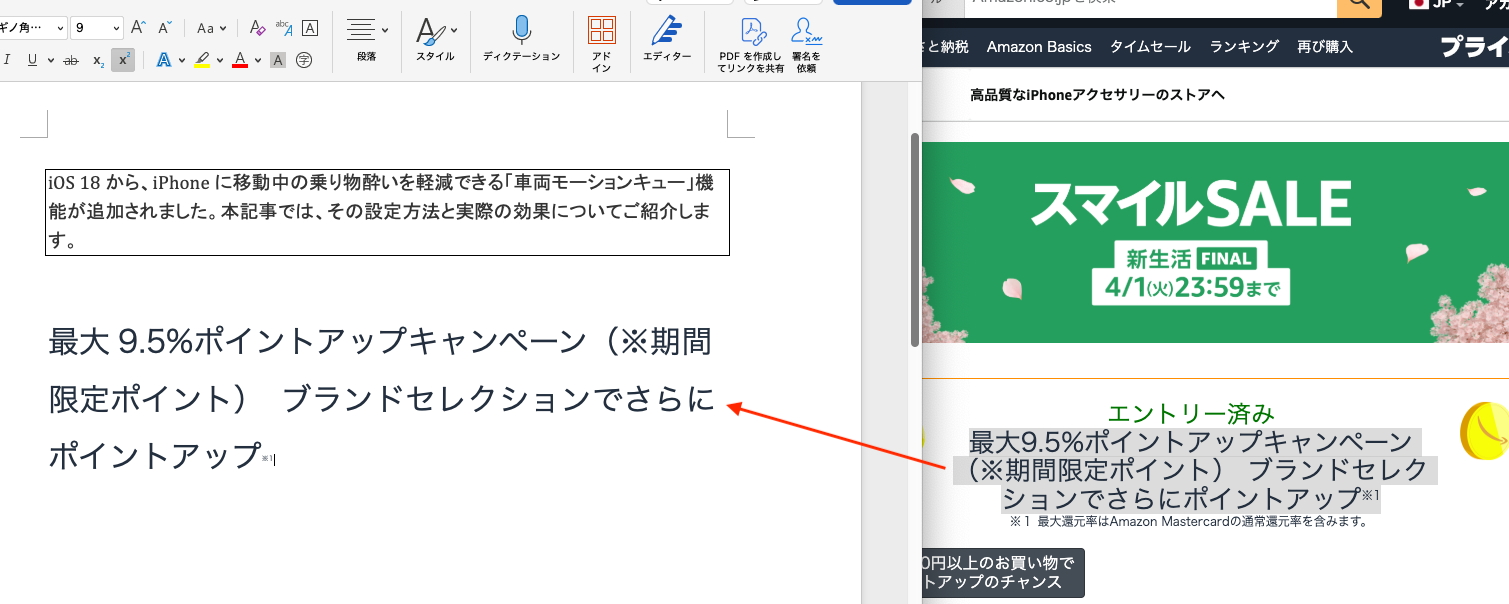The height and width of the screenshot is (604, 1509).
Task: Toggle character shading (gray A)
Action: 278,60
